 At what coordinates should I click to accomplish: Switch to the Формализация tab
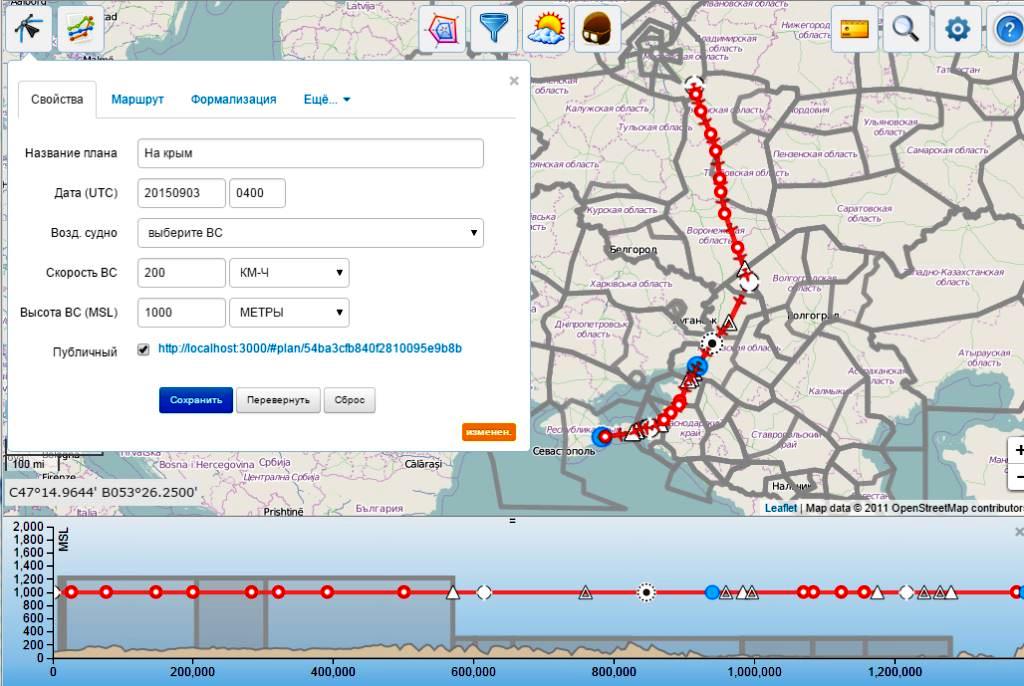(233, 100)
